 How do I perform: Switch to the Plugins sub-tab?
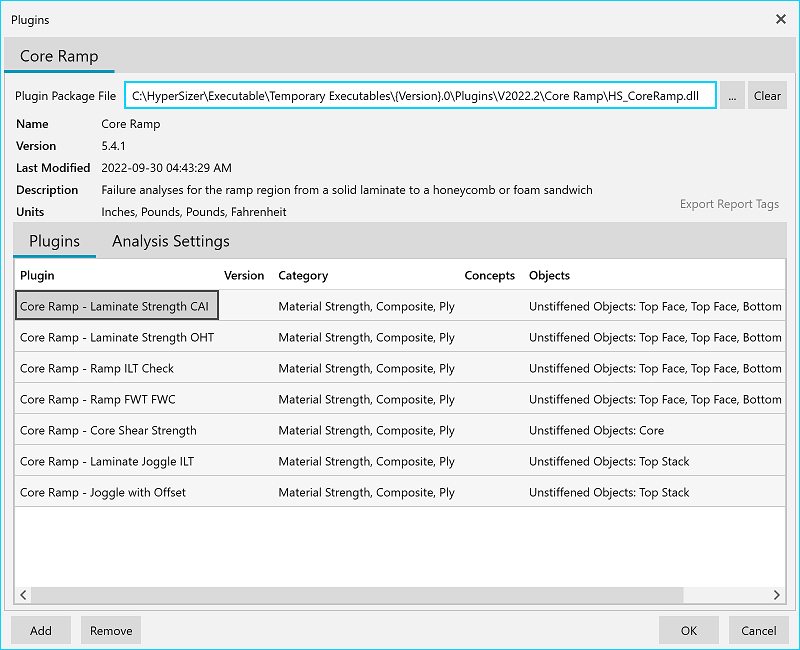pyautogui.click(x=55, y=241)
